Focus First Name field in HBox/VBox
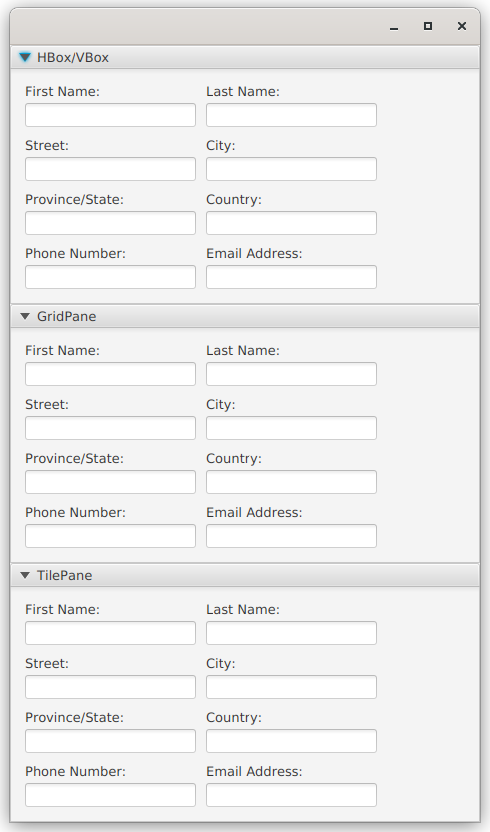Viewport: 490px width, 832px height. 110,115
